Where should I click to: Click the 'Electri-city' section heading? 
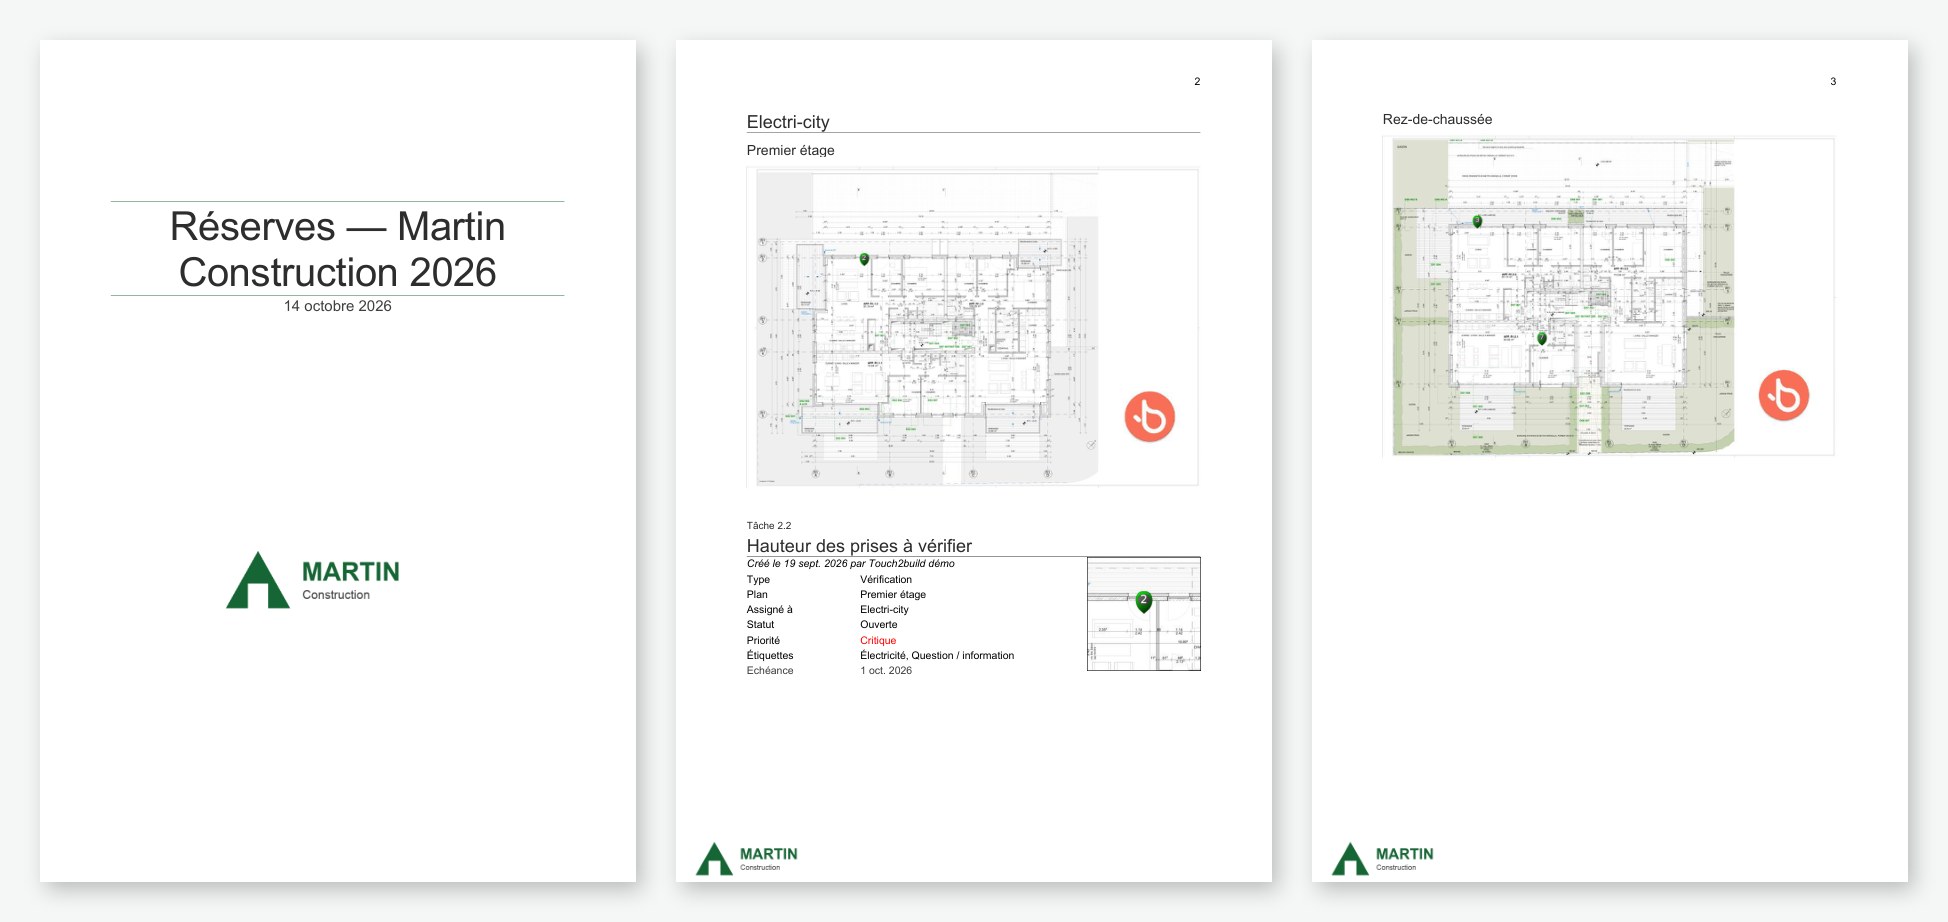tap(788, 122)
